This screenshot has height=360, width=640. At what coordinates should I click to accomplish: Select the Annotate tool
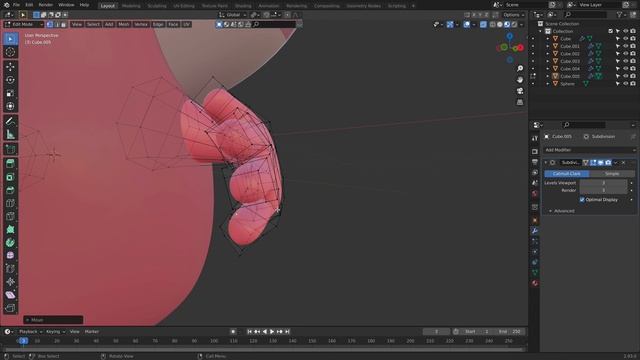click(x=10, y=121)
